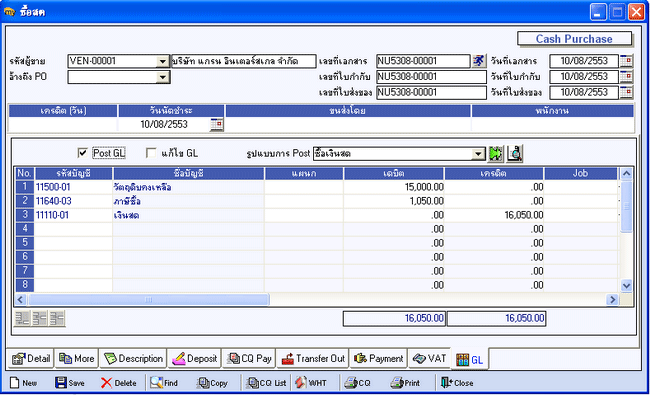Open the Payment tab
The width and height of the screenshot is (650, 395).
[x=379, y=359]
